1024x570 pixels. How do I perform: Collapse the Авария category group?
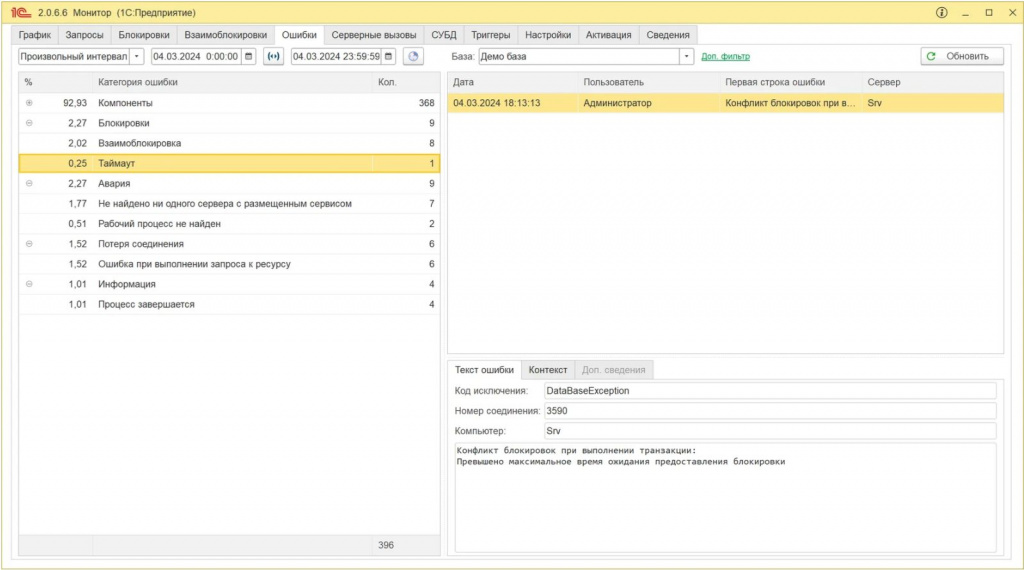(29, 183)
